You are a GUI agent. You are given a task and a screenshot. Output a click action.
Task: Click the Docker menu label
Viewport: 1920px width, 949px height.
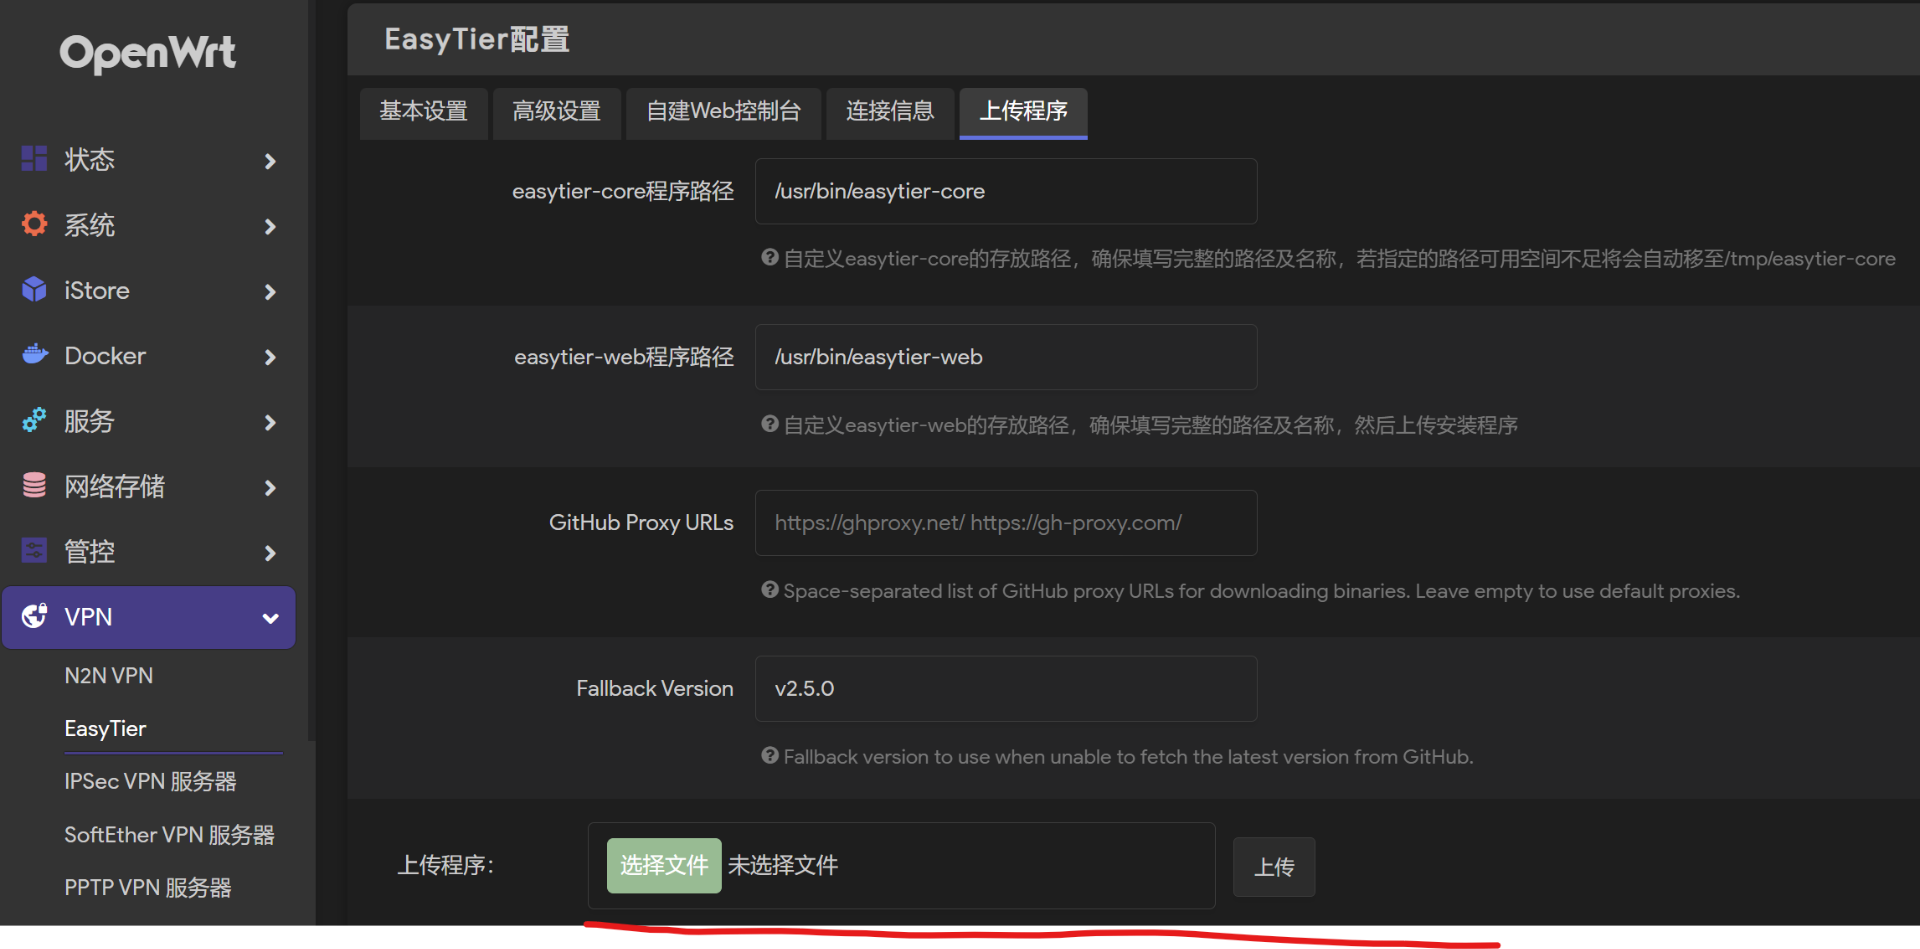click(105, 356)
